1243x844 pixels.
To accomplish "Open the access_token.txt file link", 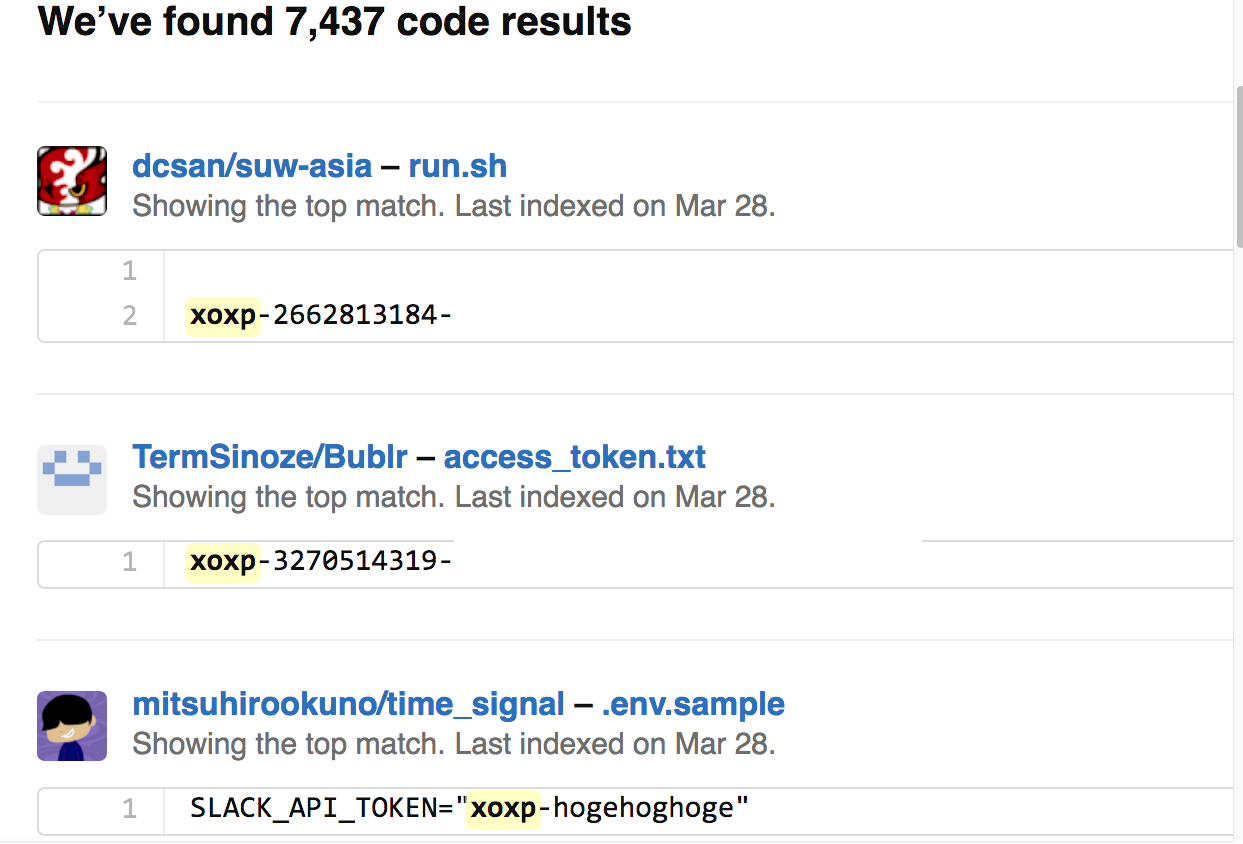I will pyautogui.click(x=575, y=457).
